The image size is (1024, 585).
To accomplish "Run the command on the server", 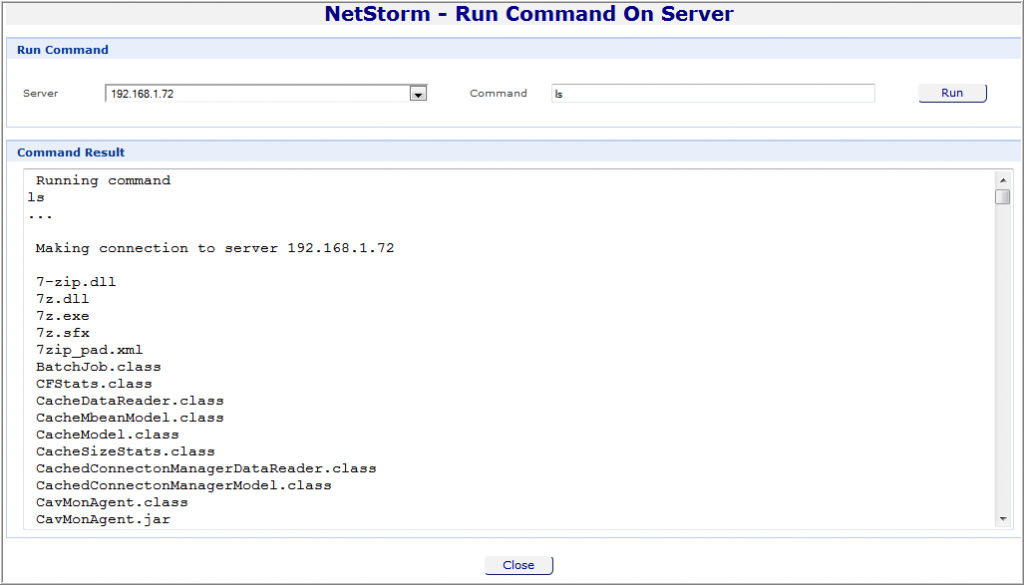I will point(952,93).
